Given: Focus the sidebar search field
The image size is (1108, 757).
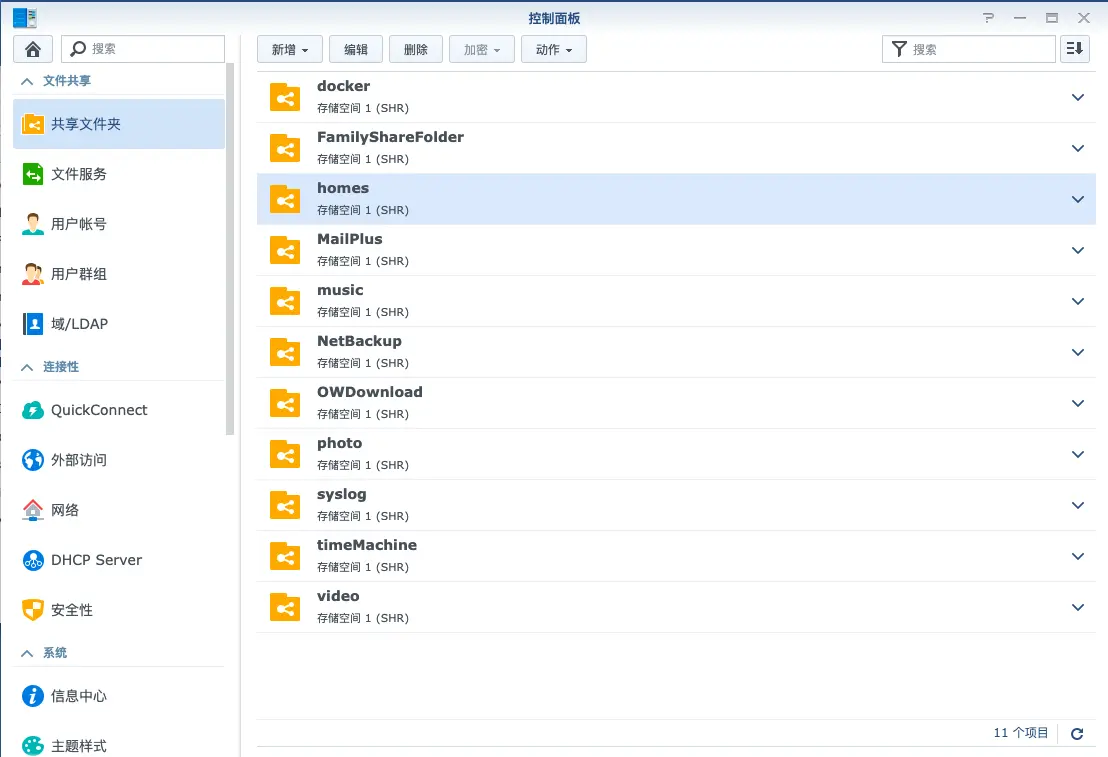Looking at the screenshot, I should click(x=143, y=49).
